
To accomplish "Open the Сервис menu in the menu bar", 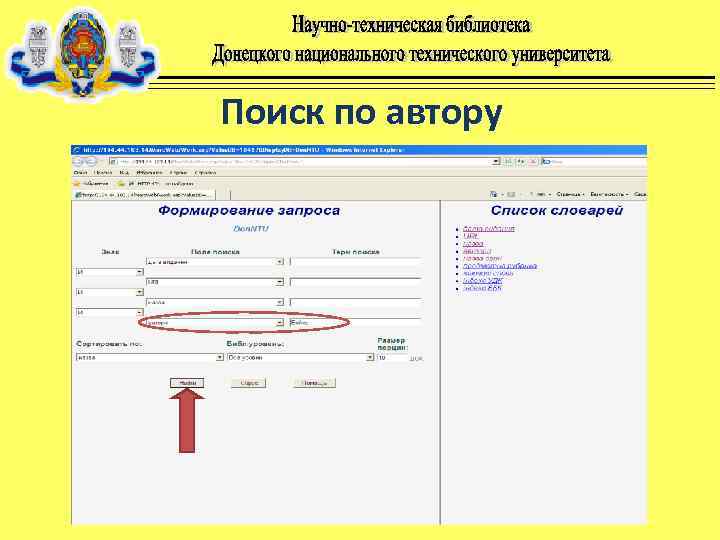I will pos(178,173).
